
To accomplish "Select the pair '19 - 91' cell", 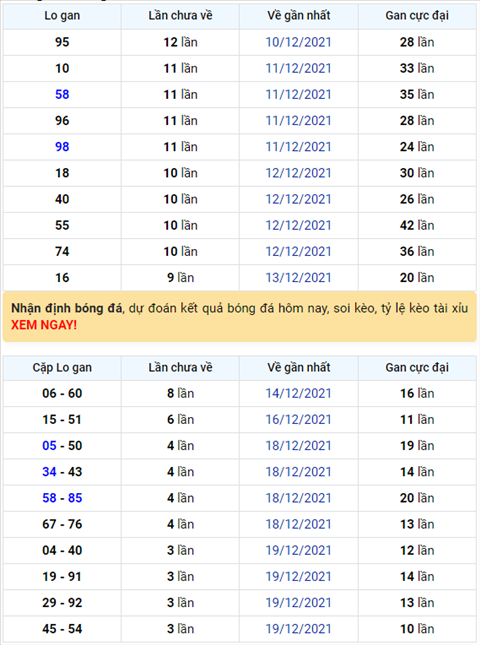I will [x=62, y=577].
